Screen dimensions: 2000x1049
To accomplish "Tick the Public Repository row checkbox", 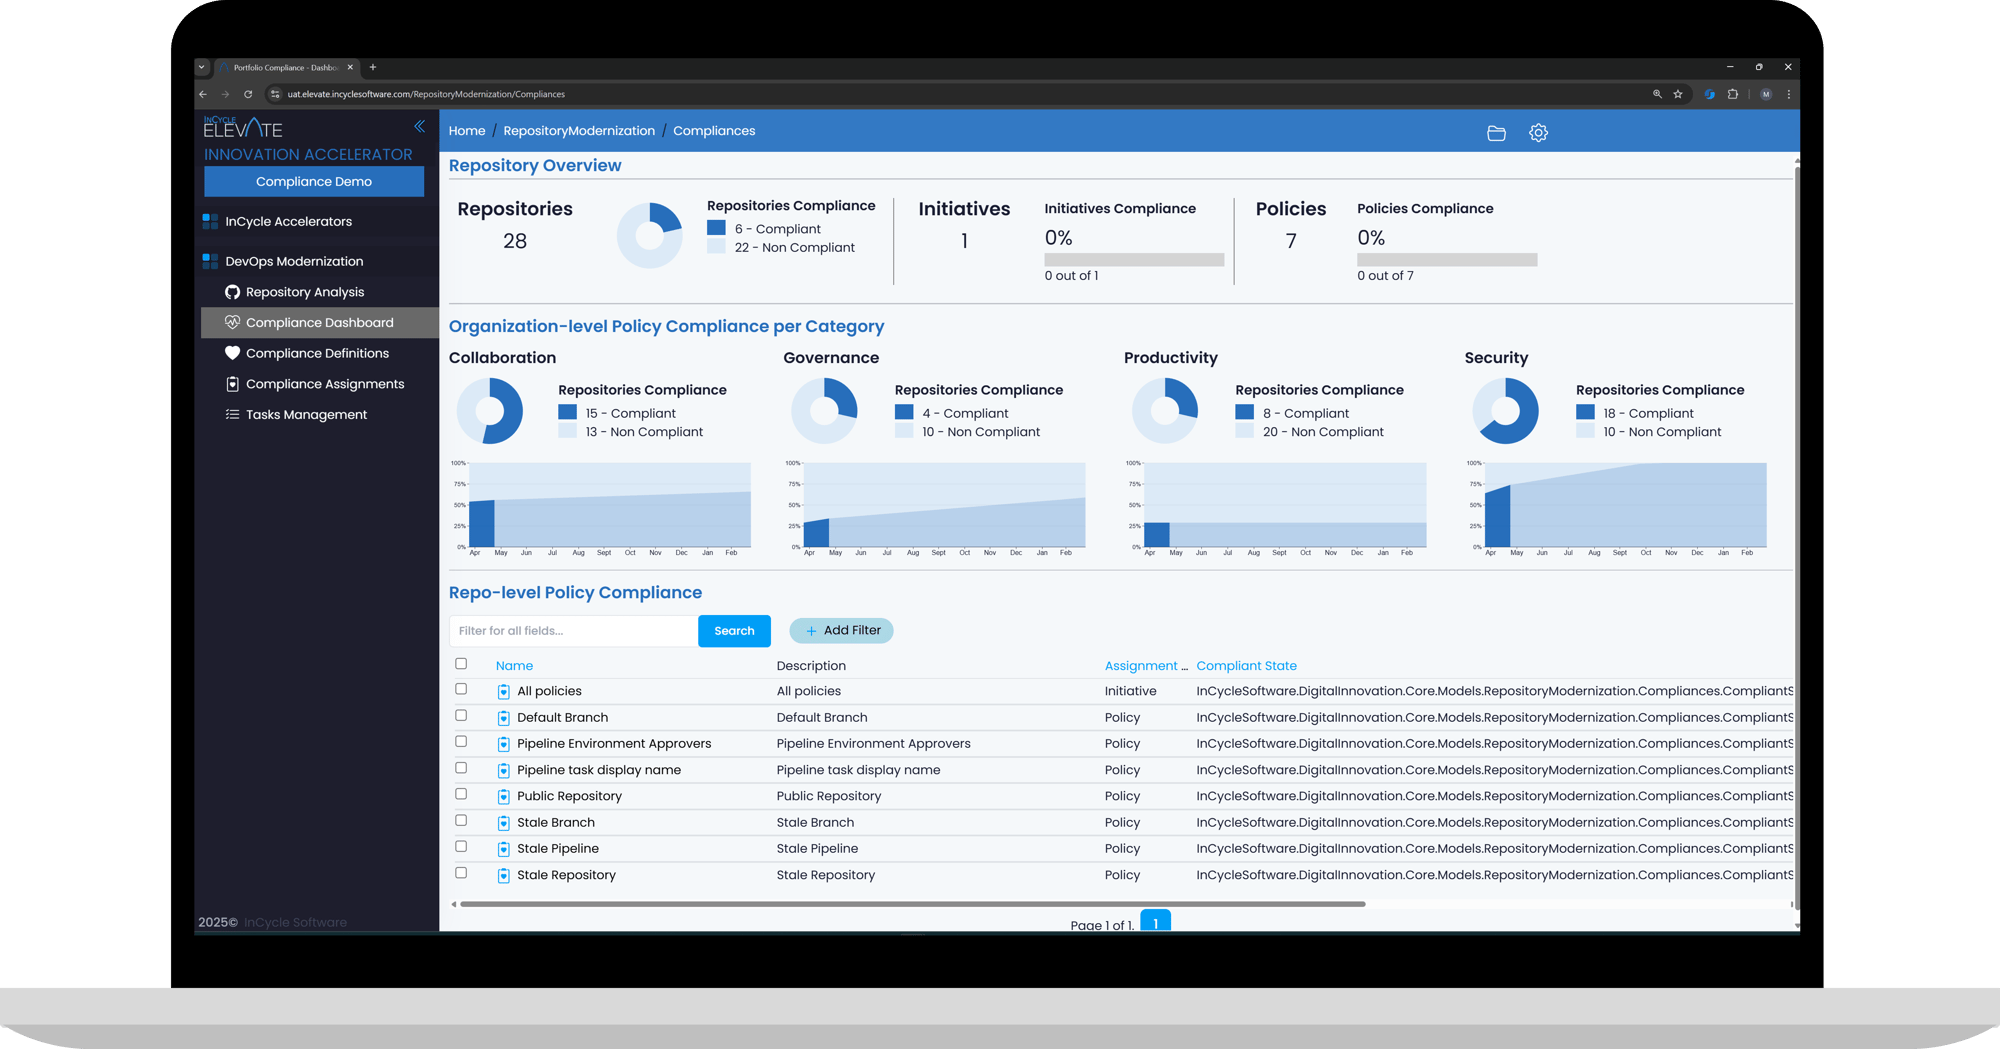I will pos(461,795).
